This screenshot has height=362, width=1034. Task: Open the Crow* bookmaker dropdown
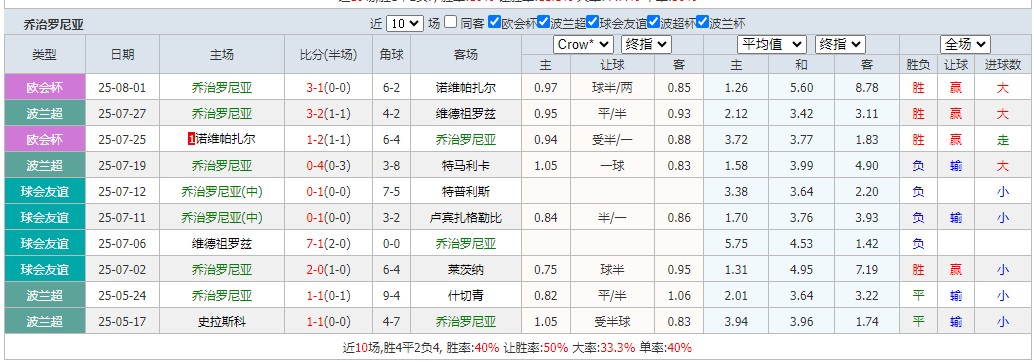coord(583,44)
